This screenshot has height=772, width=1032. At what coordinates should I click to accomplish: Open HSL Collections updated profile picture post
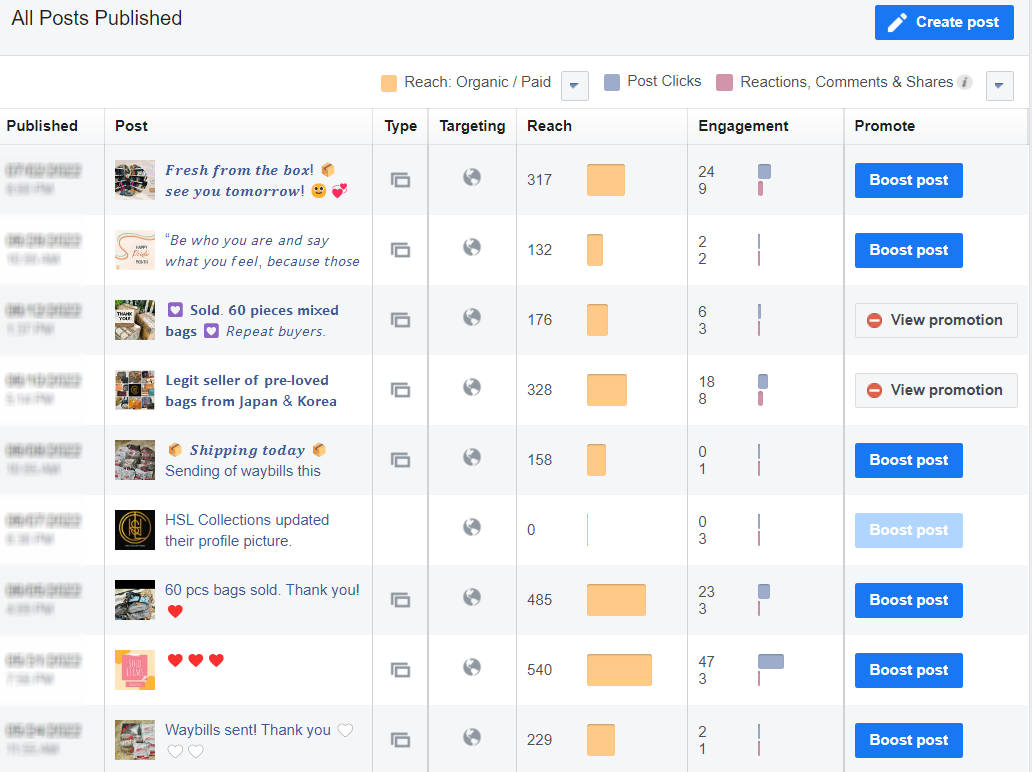click(246, 530)
